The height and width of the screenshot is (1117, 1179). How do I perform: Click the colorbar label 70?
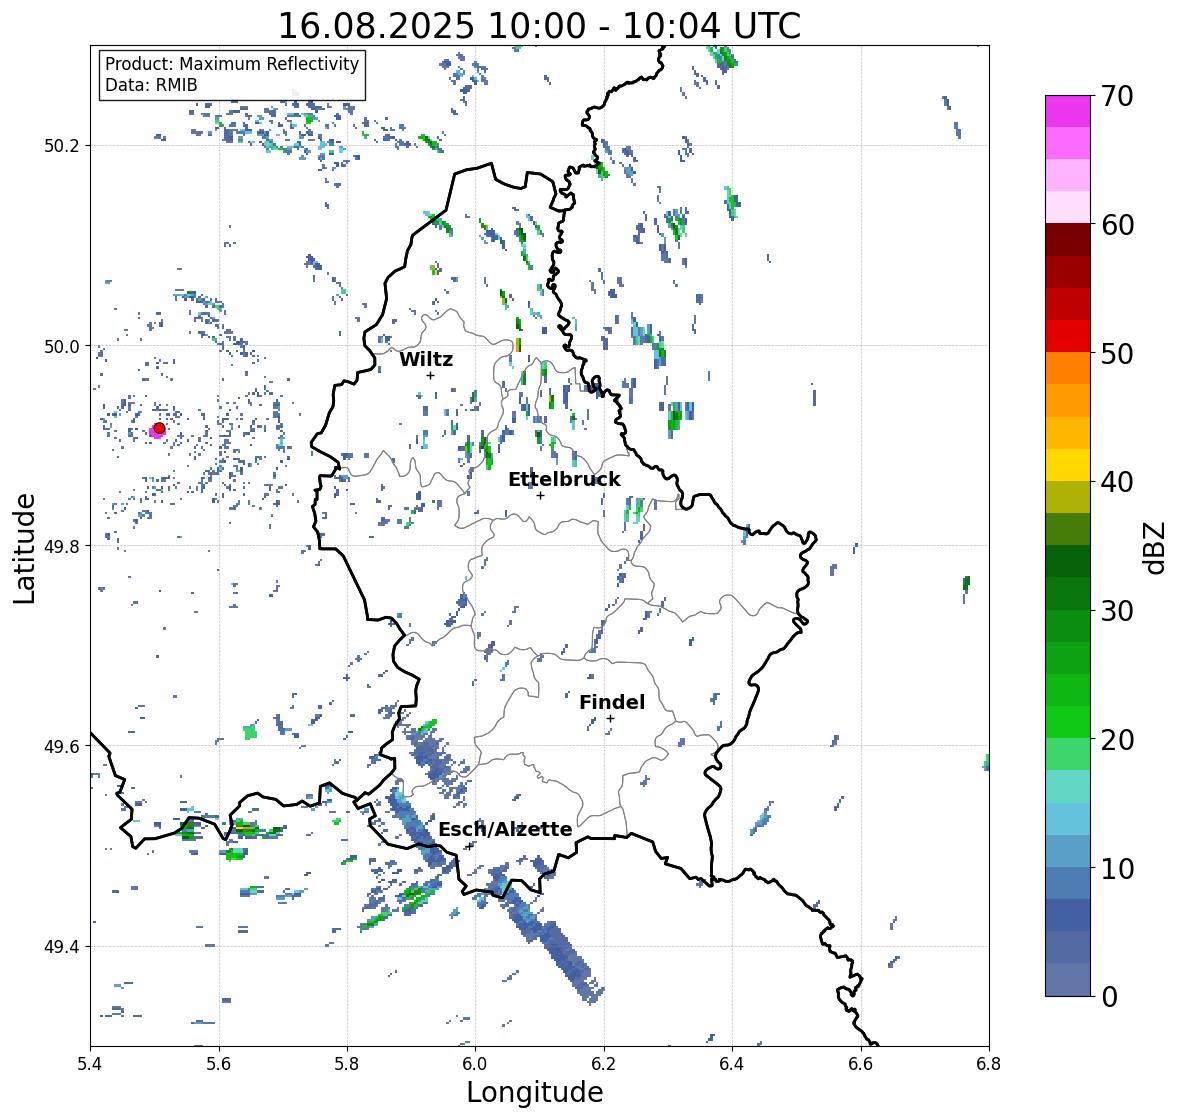(1117, 96)
